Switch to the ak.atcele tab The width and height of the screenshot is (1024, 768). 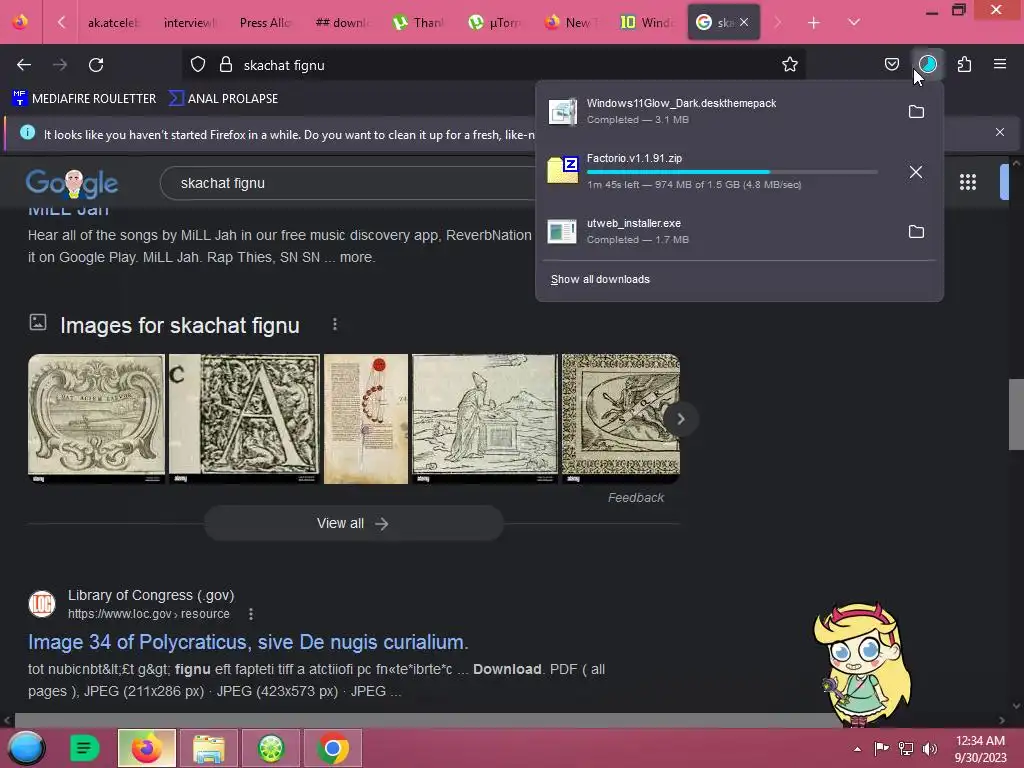point(112,23)
